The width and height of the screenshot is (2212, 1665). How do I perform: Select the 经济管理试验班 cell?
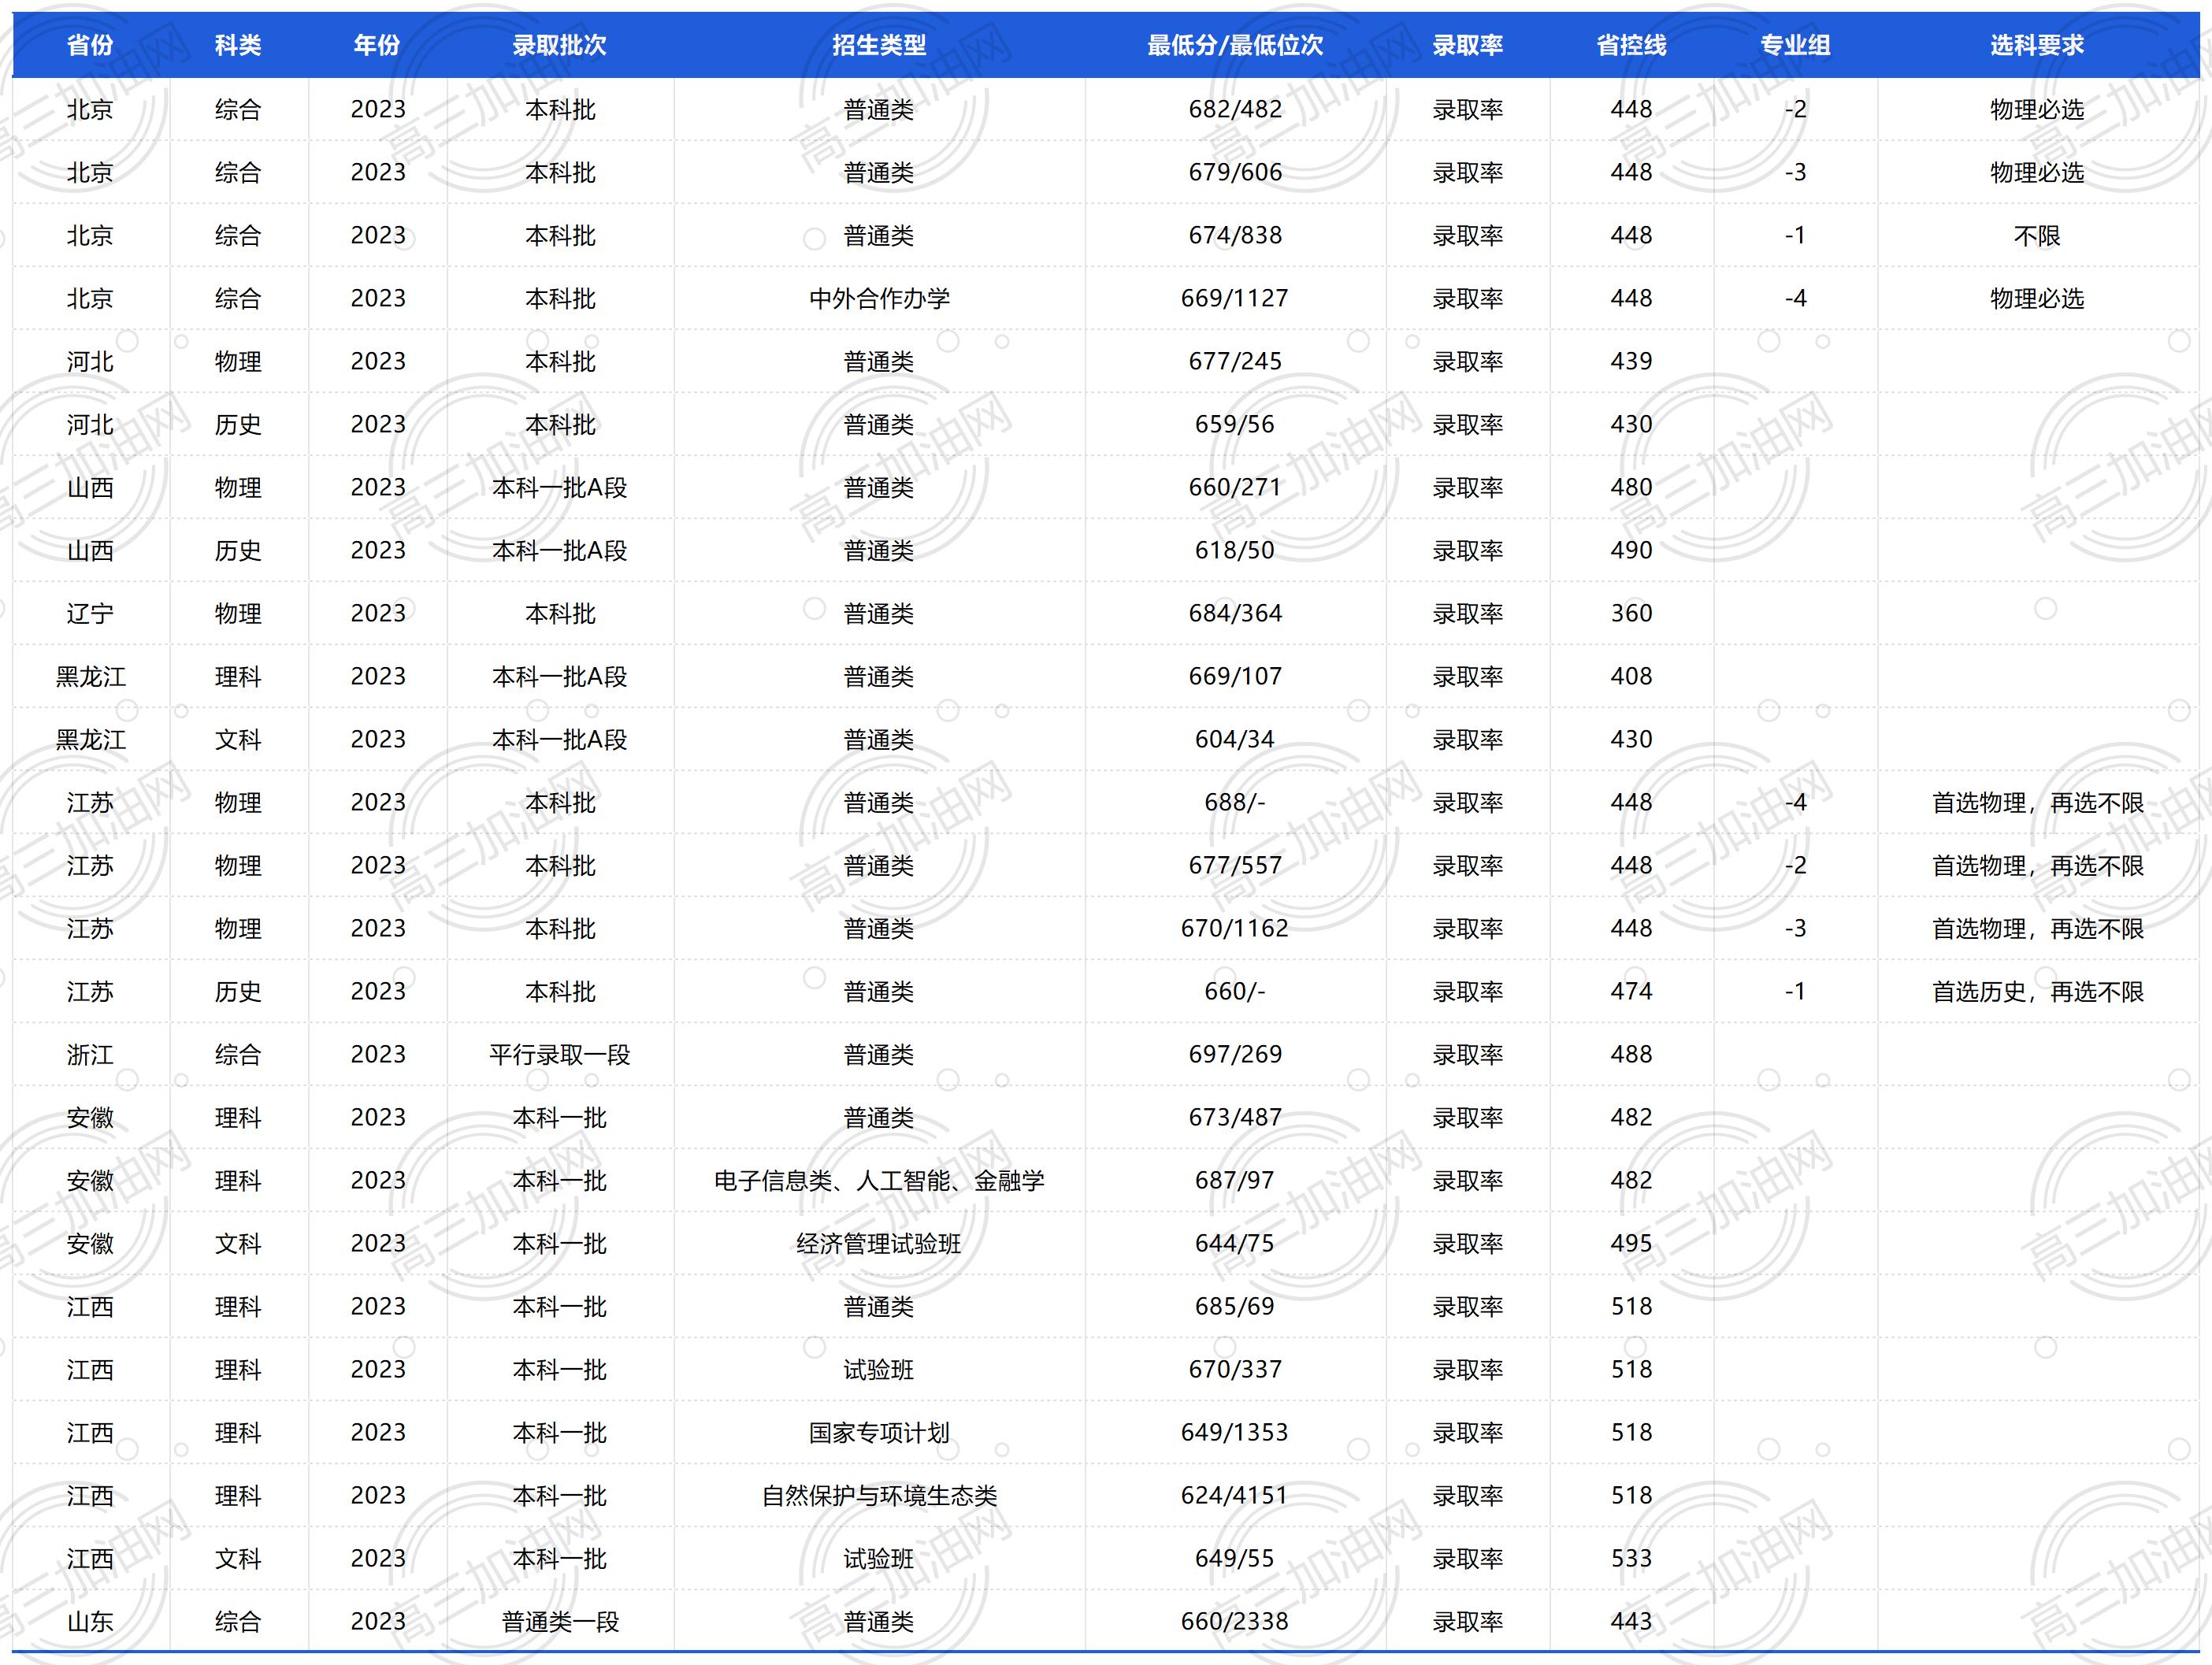coord(879,1243)
